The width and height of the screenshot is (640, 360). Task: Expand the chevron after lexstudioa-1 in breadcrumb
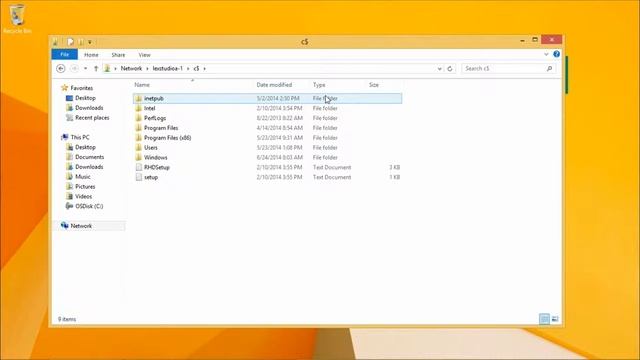pos(188,69)
